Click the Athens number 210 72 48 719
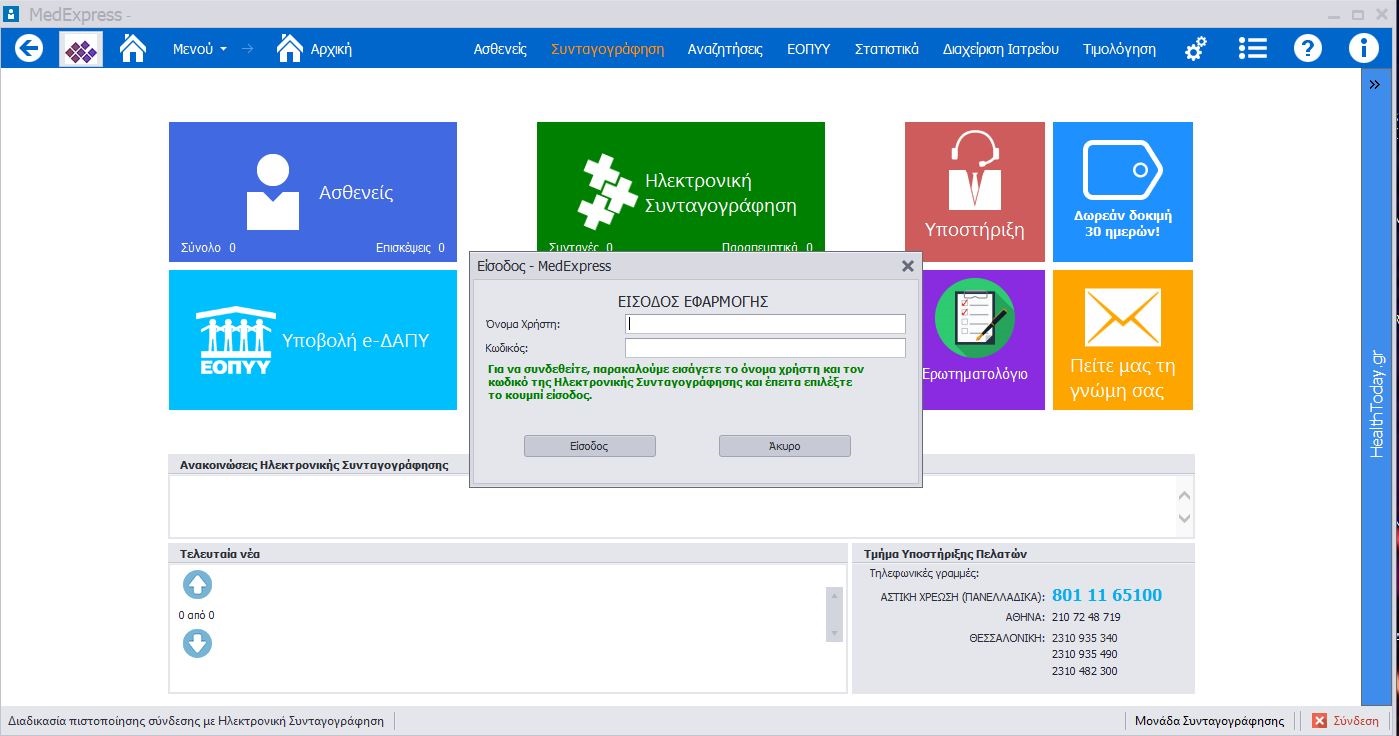The image size is (1399, 736). (x=1086, y=617)
